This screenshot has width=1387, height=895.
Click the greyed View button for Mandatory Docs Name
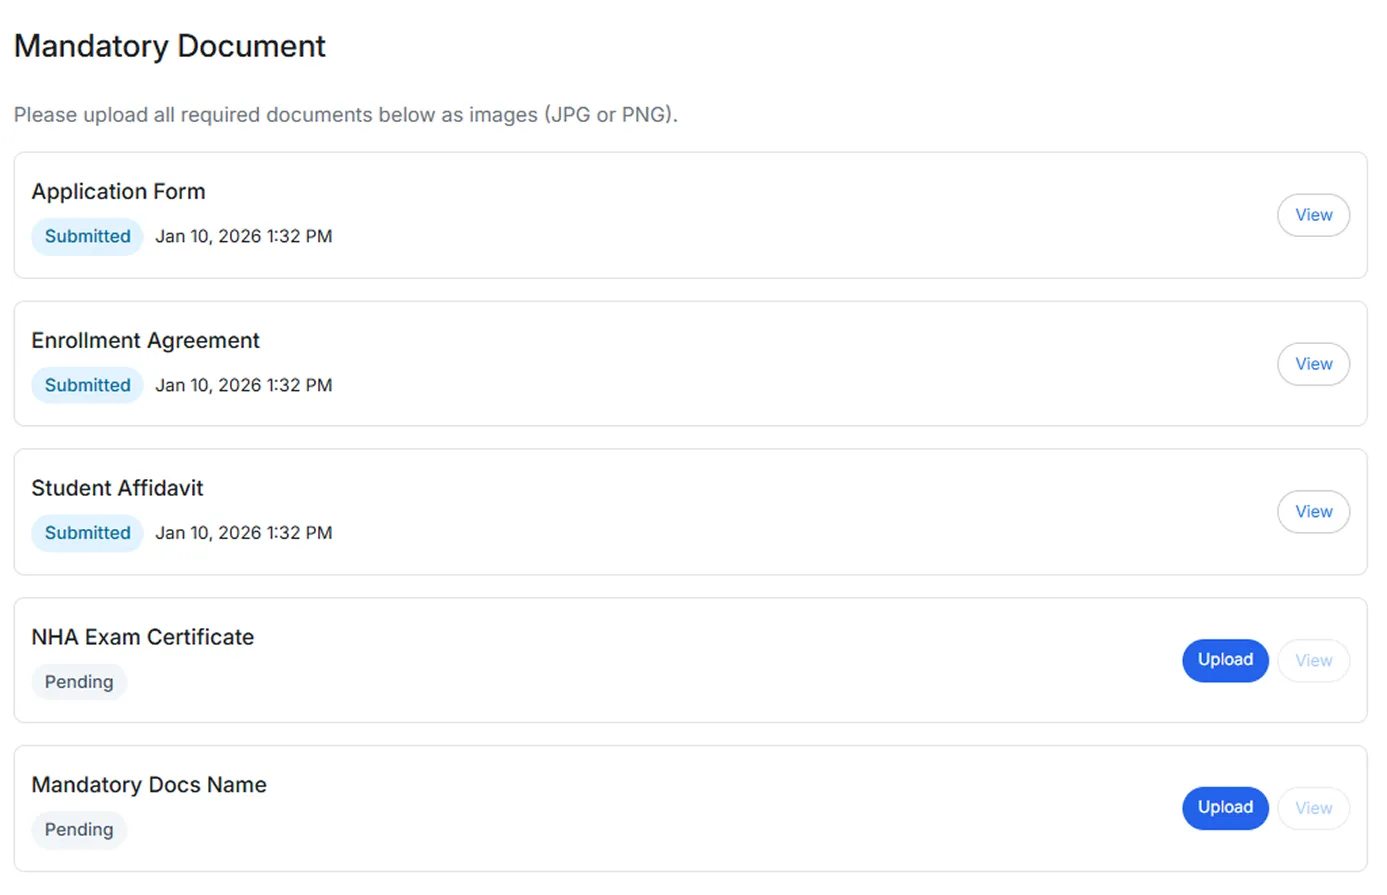point(1313,808)
